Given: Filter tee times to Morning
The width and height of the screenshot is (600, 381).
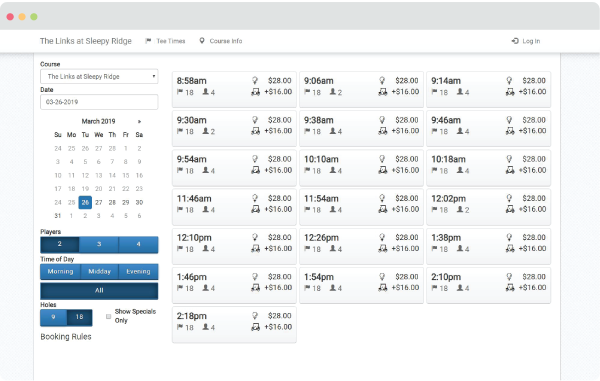Looking at the screenshot, I should pyautogui.click(x=60, y=272).
